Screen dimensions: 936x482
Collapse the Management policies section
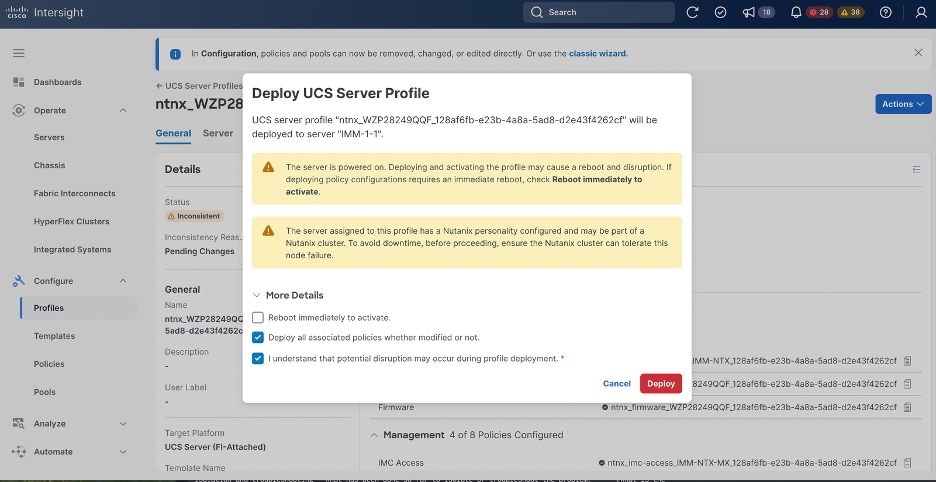pos(374,435)
